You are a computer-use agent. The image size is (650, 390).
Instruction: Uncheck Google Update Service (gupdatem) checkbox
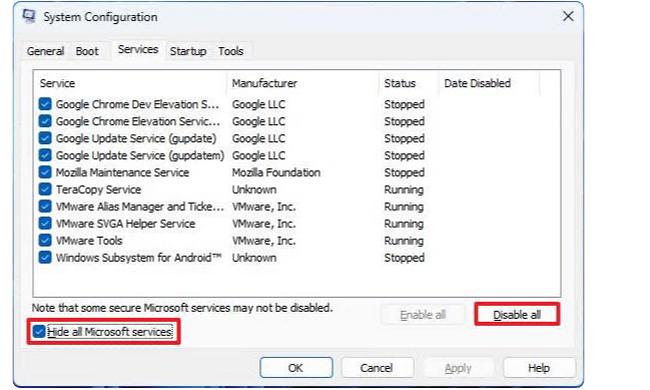point(45,155)
